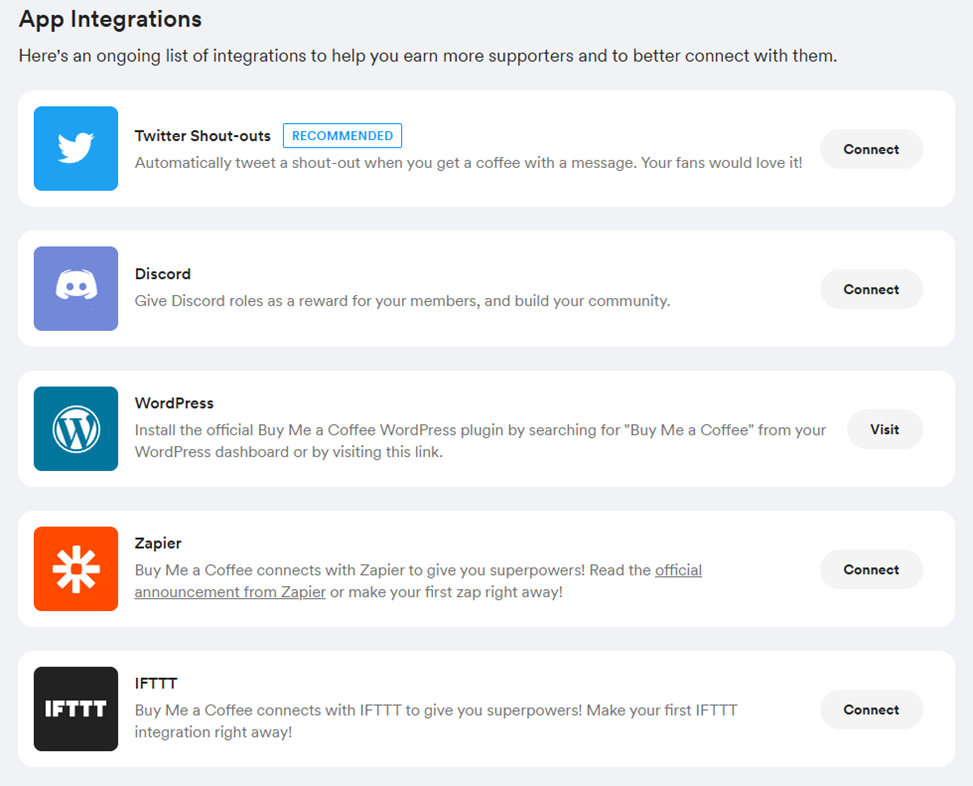
Task: Click the Discord logo icon
Action: pos(76,289)
